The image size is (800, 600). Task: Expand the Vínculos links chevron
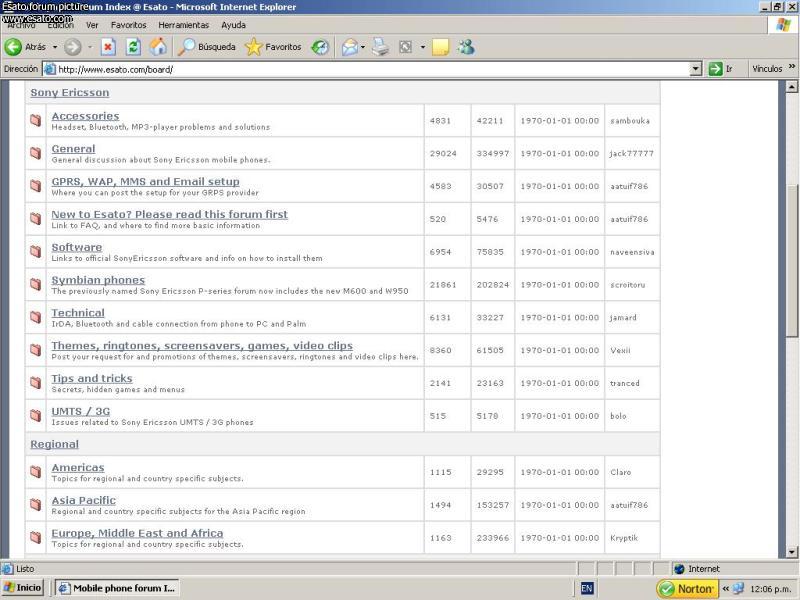792,67
